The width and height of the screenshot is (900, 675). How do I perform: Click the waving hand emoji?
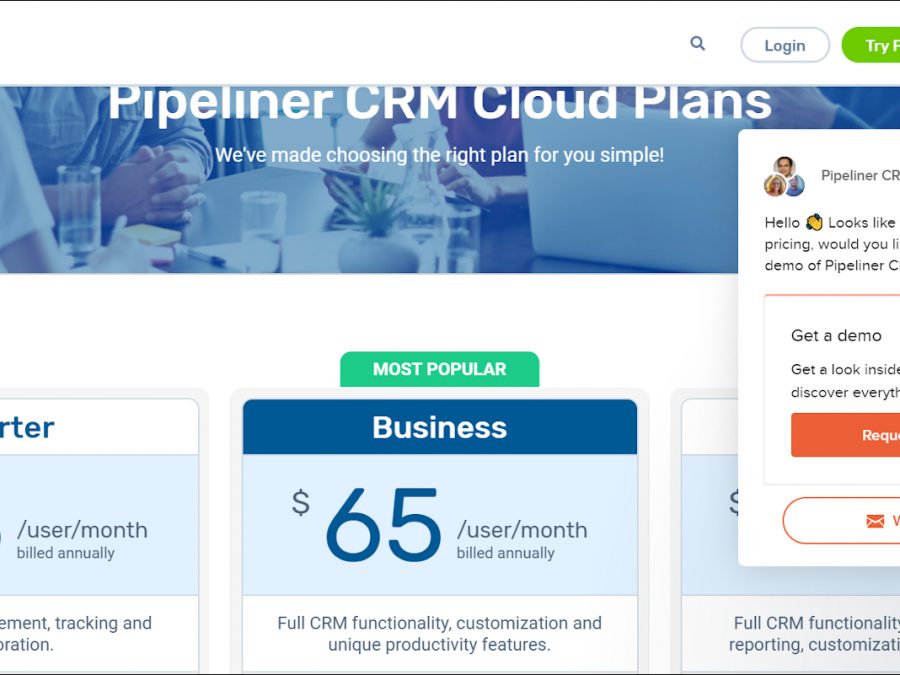coord(814,223)
